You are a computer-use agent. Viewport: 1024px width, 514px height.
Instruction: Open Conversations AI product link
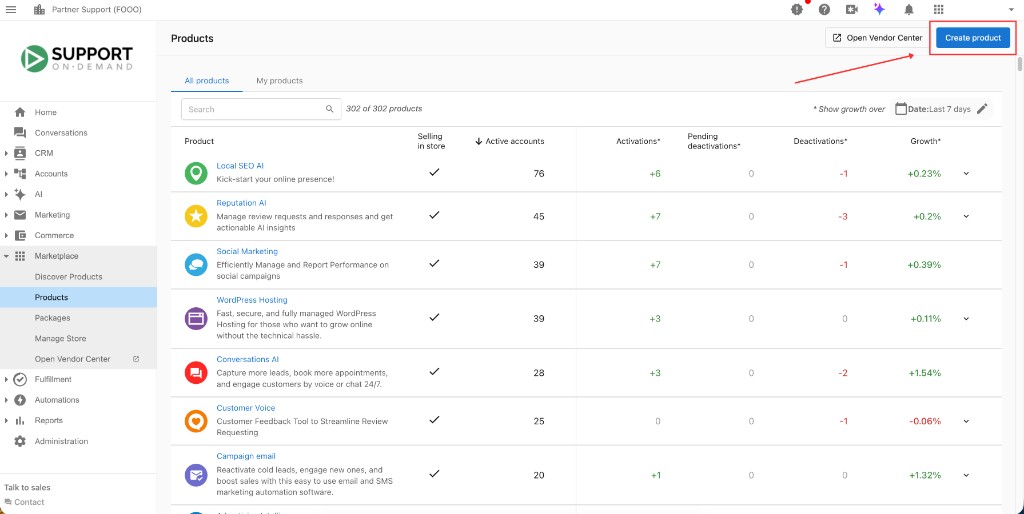pos(248,359)
